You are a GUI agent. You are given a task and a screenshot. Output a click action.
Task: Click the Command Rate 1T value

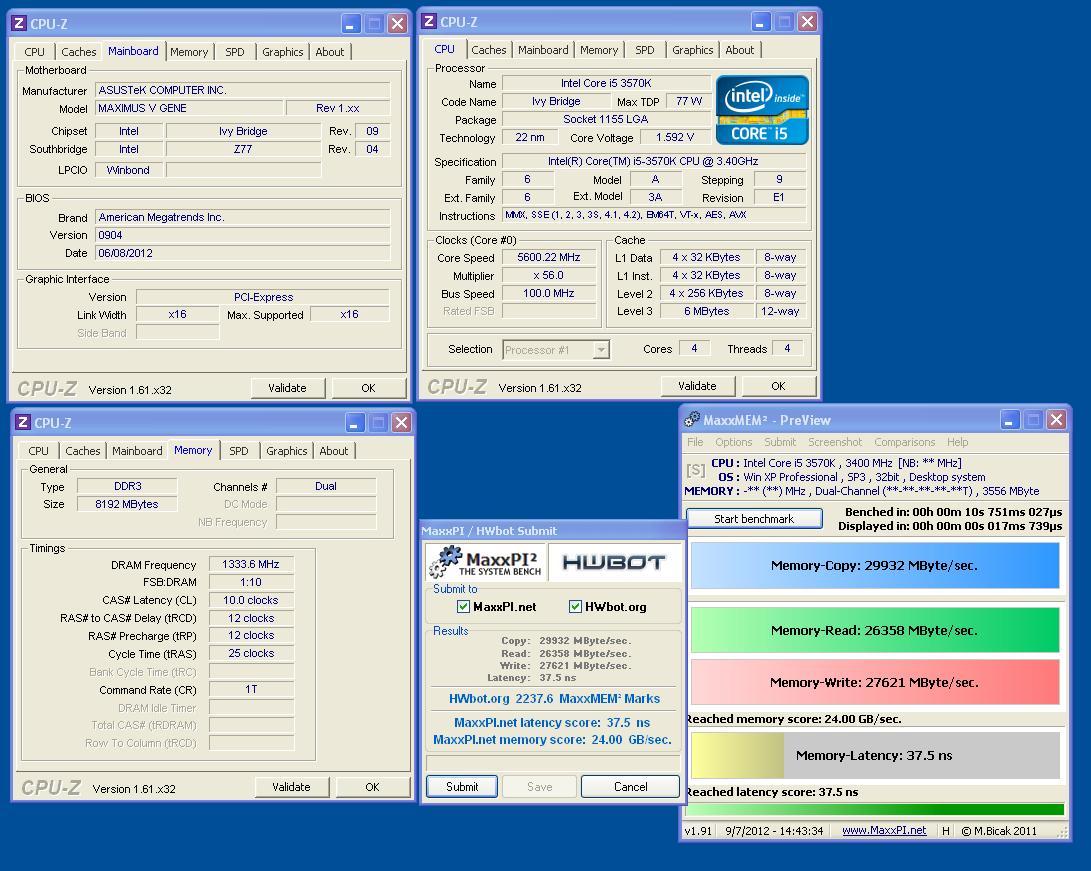tap(250, 689)
